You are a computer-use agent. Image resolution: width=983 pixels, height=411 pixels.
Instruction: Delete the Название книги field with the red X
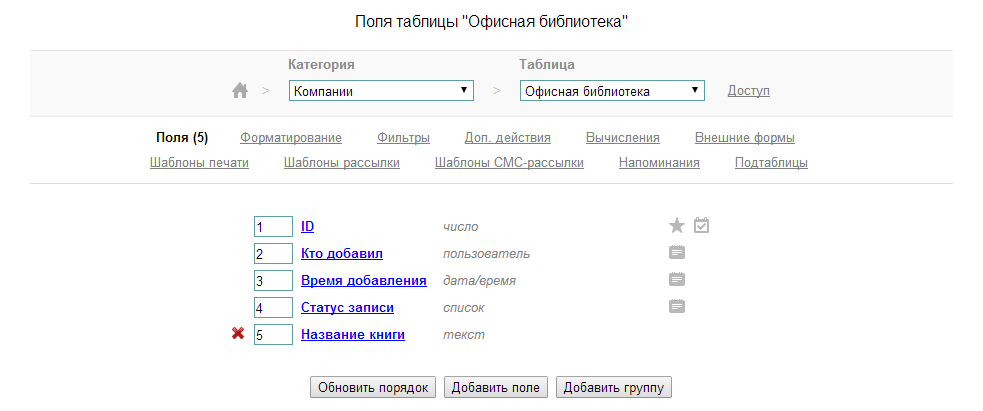[x=238, y=334]
